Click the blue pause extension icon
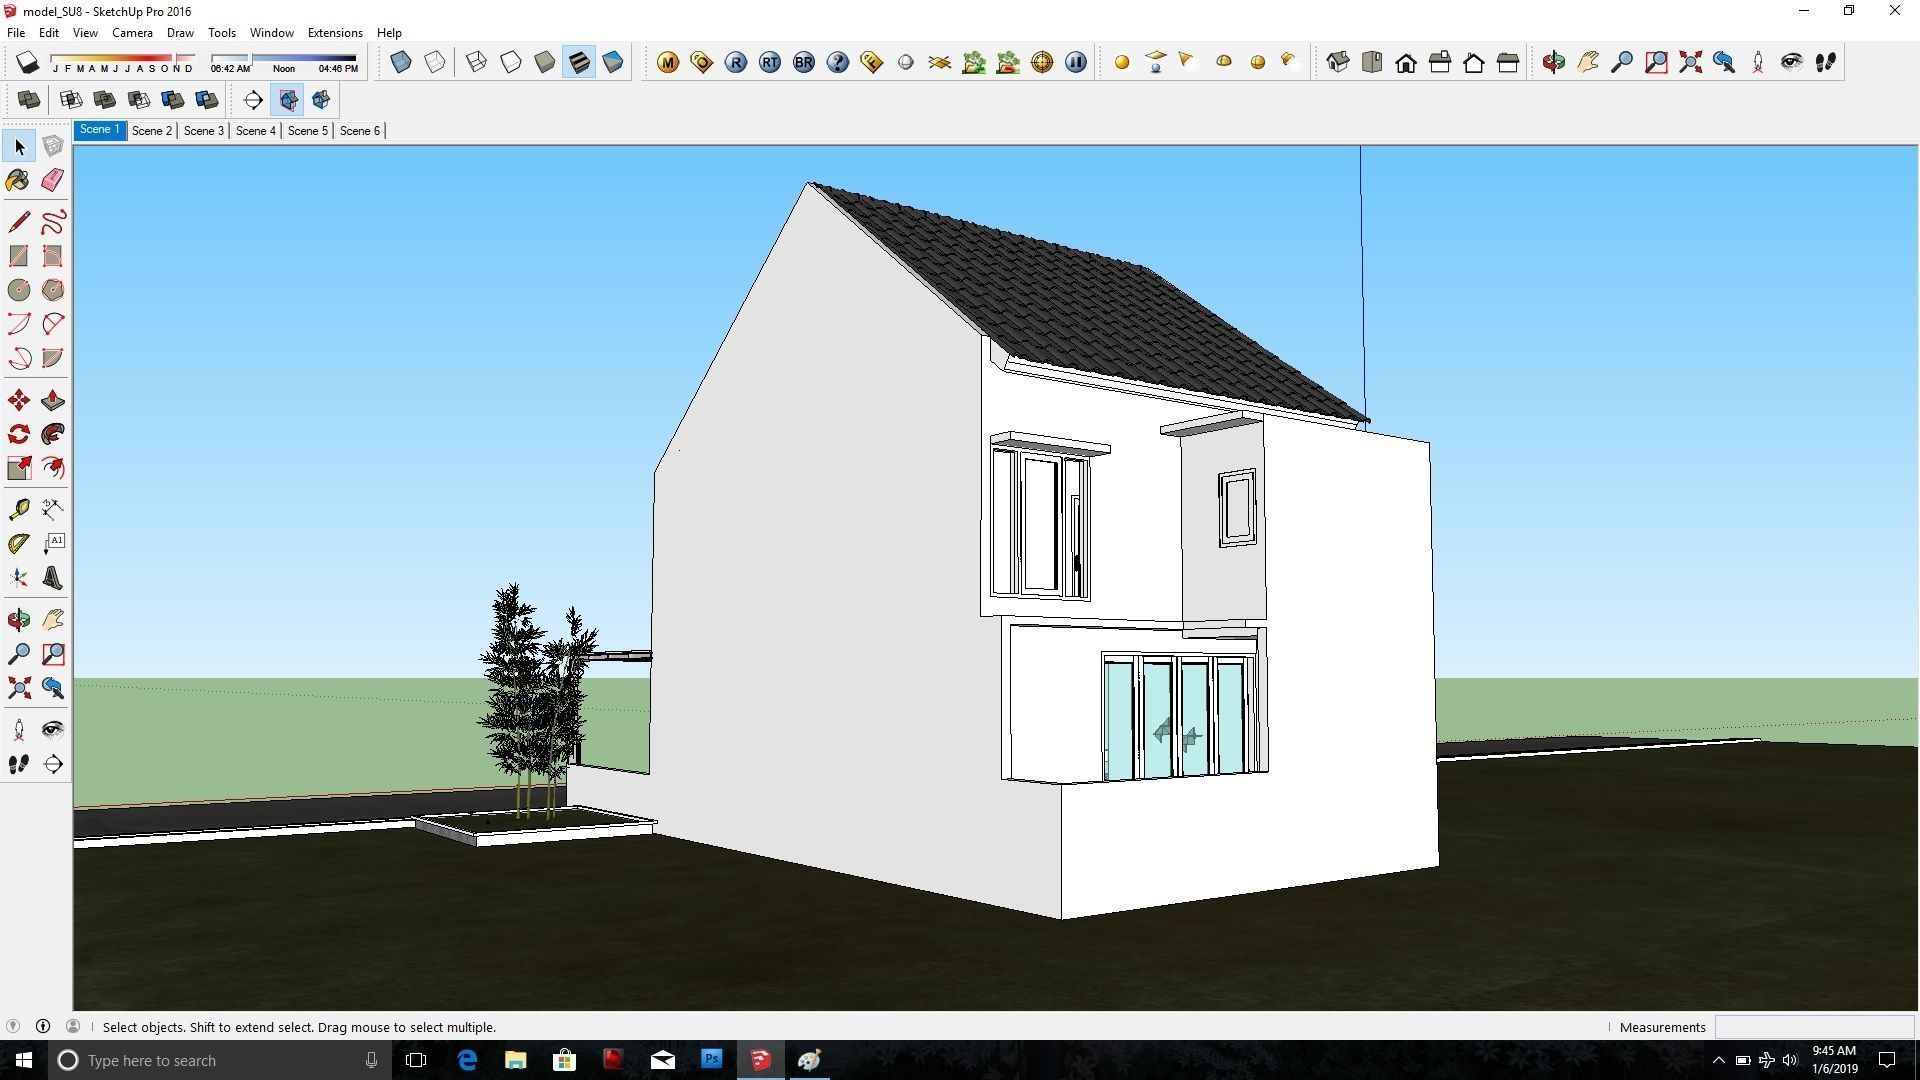 tap(1076, 62)
